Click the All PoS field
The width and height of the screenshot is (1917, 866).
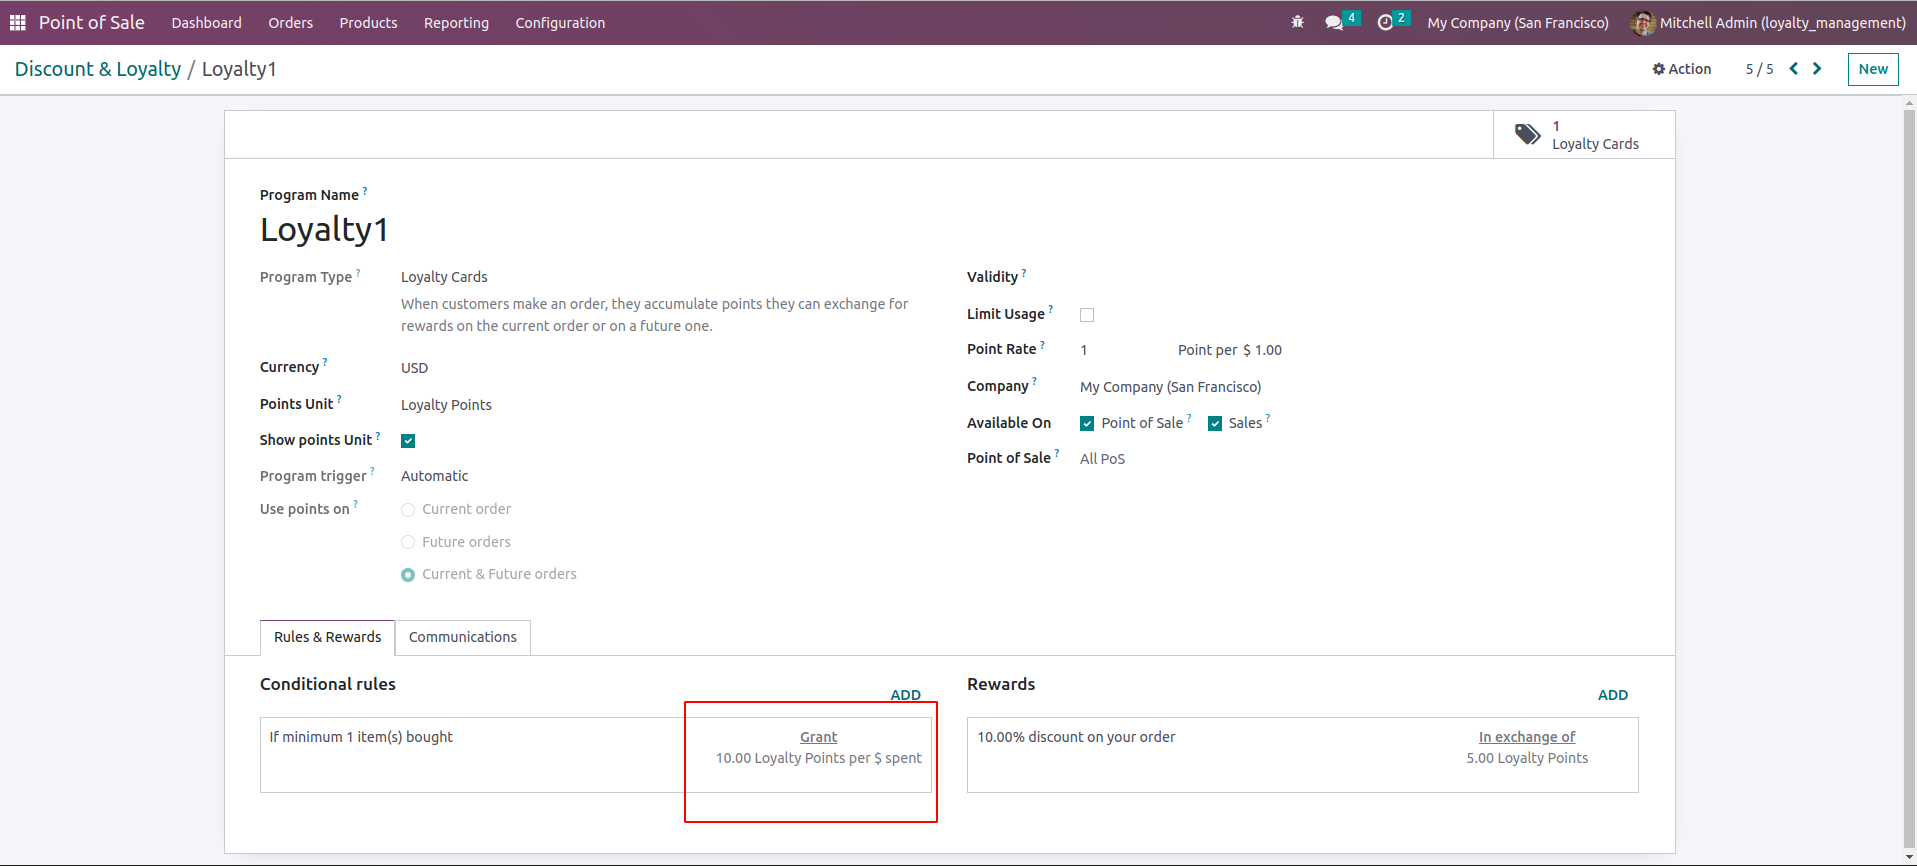click(1102, 459)
